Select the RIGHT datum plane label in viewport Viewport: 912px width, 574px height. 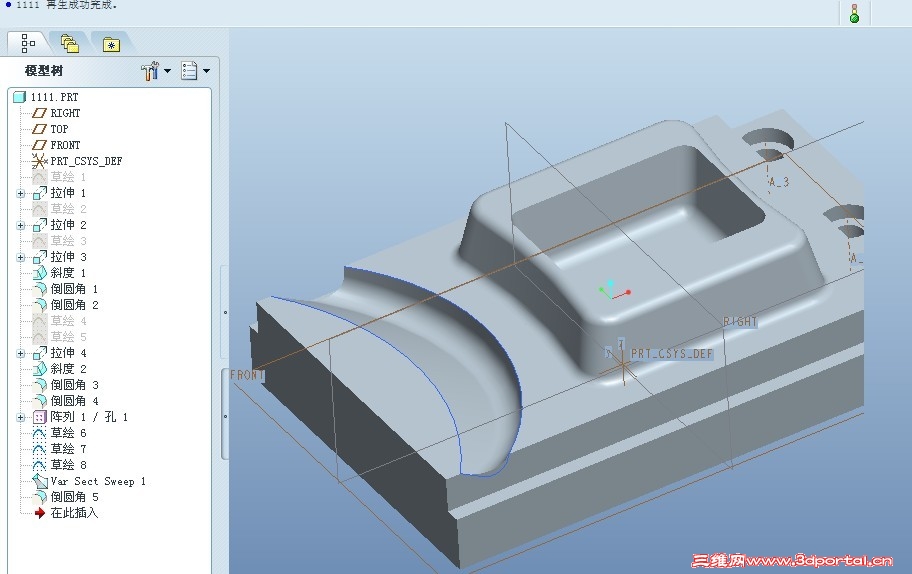740,322
